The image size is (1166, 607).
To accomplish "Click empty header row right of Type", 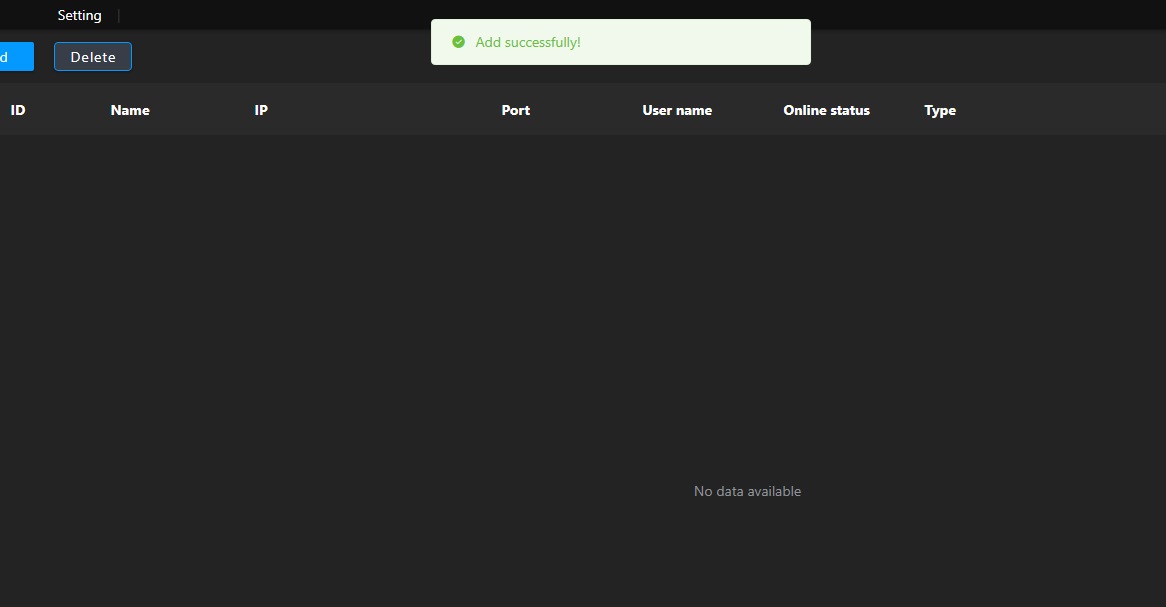I will 1060,110.
